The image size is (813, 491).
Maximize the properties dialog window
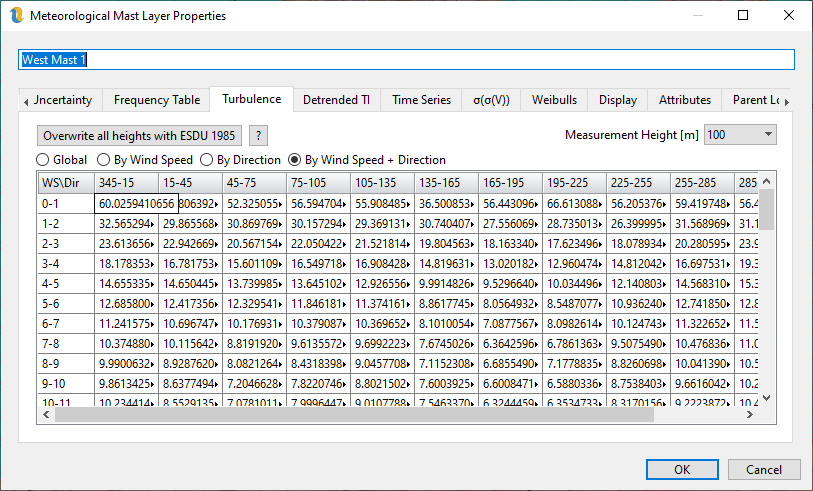coord(743,16)
